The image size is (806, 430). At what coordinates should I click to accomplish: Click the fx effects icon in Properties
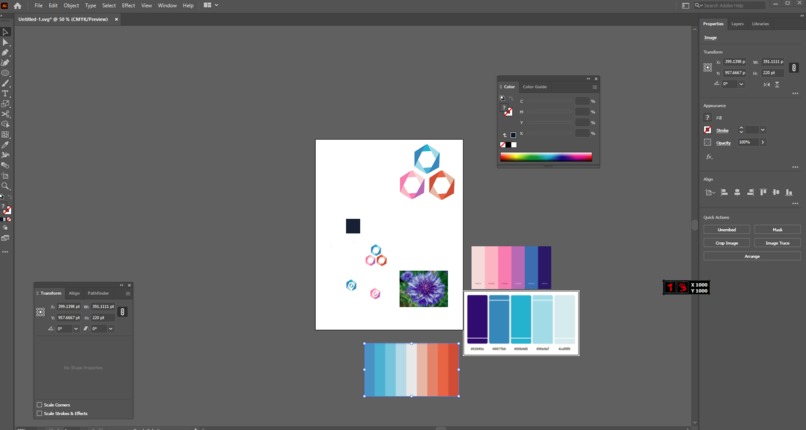(x=709, y=157)
